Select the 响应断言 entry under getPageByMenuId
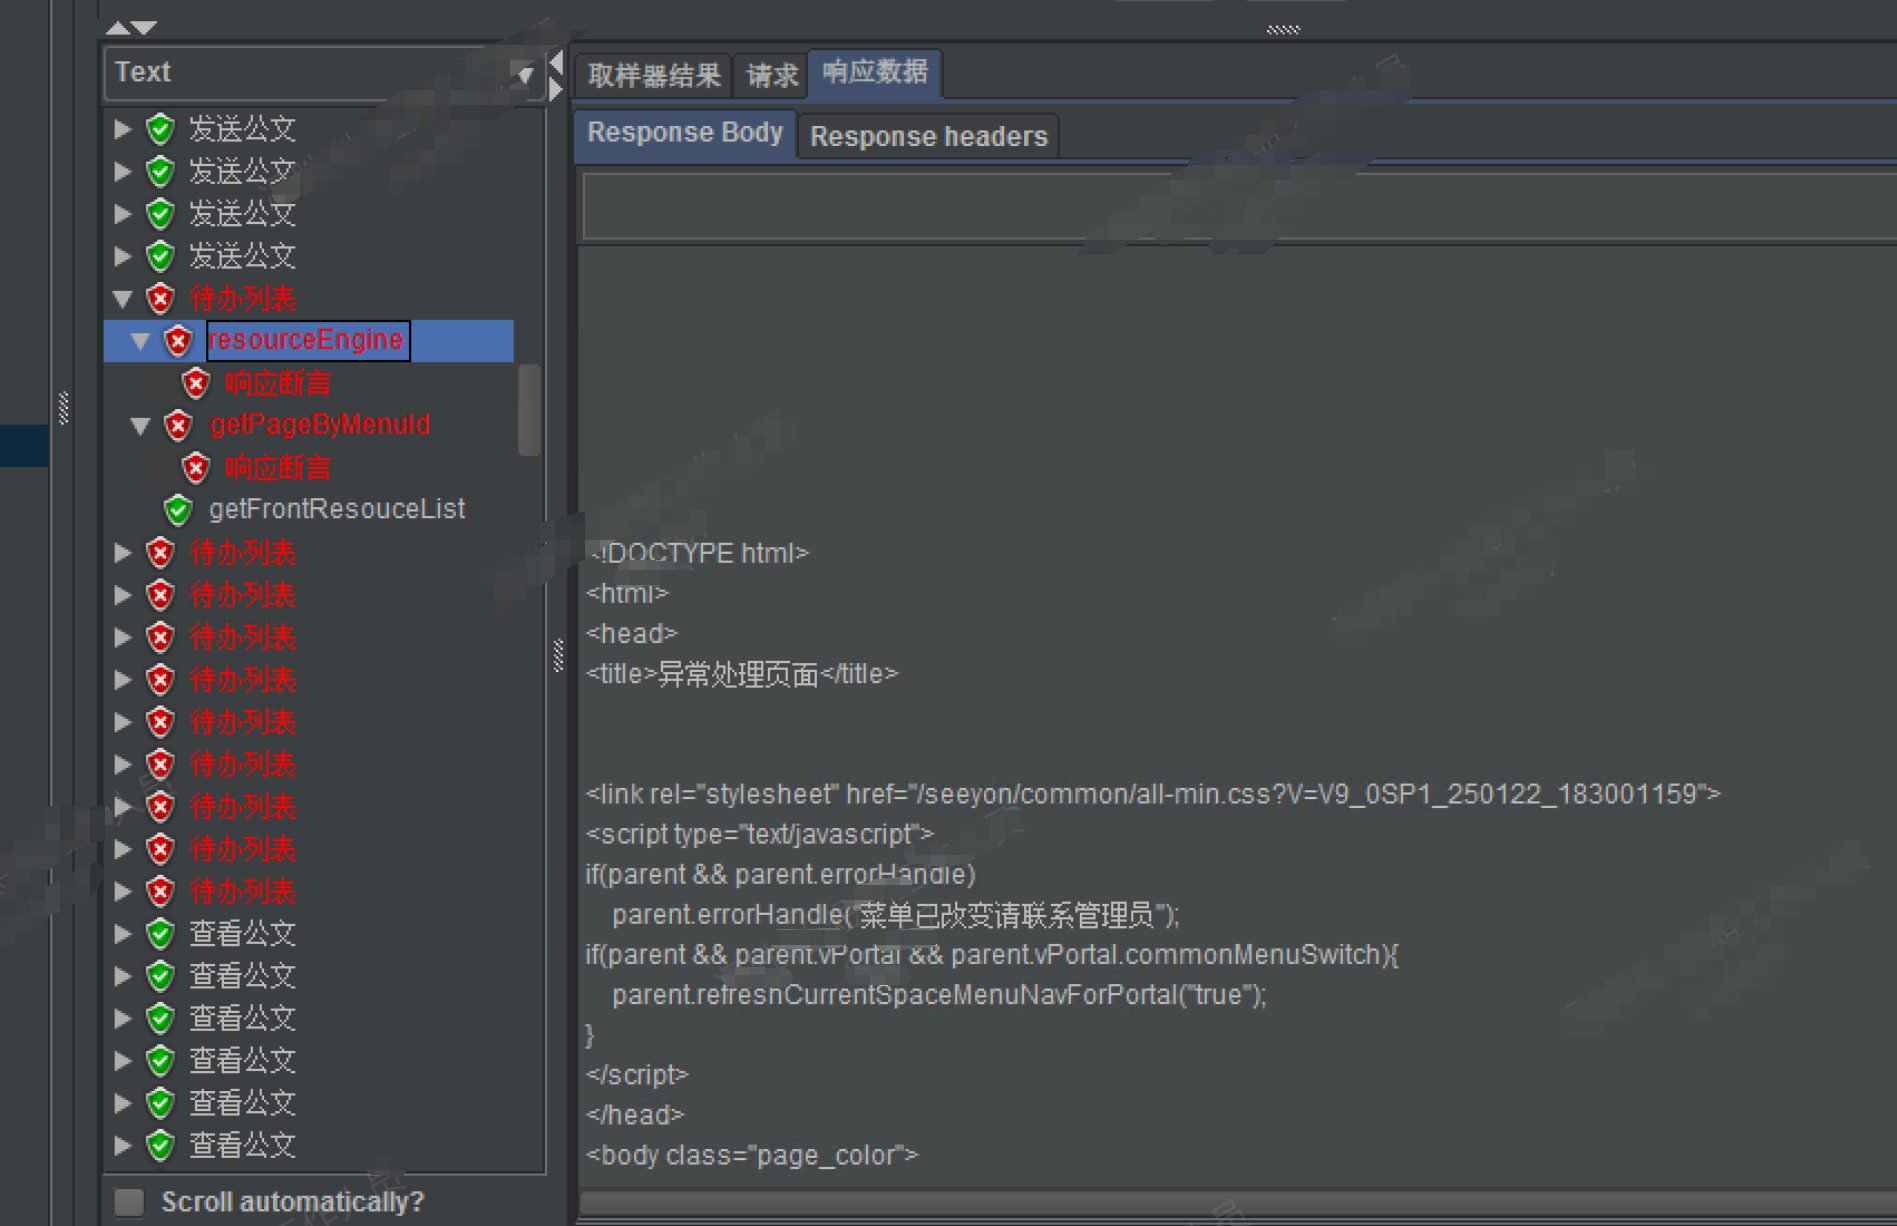 click(x=277, y=468)
